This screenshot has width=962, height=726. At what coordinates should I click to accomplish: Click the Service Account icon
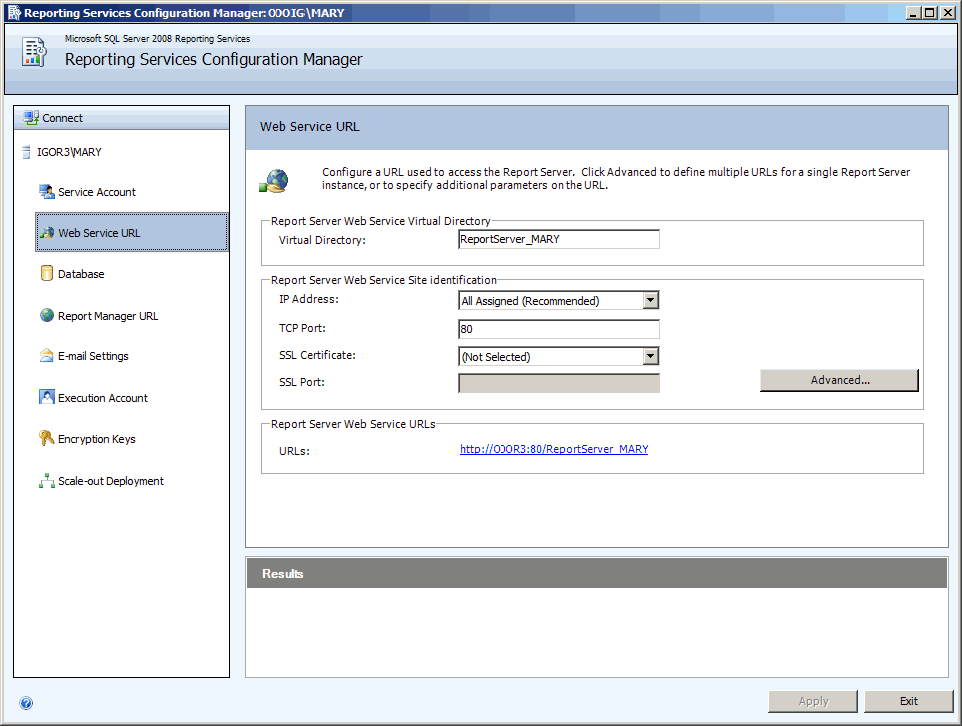[x=47, y=191]
